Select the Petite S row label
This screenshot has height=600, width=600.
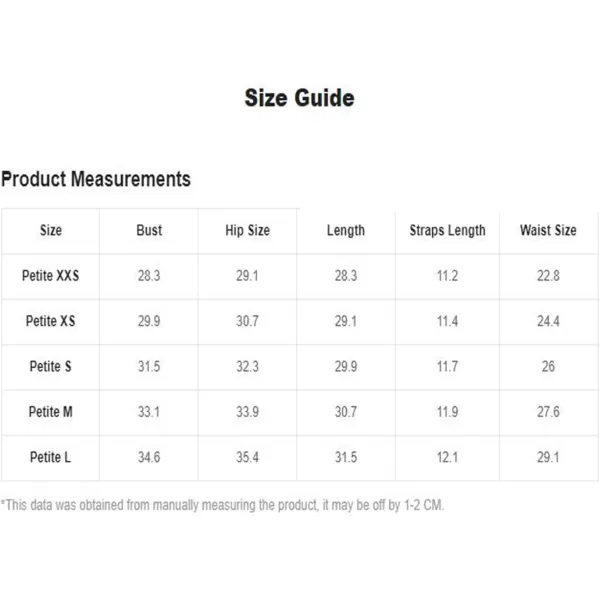coord(51,367)
